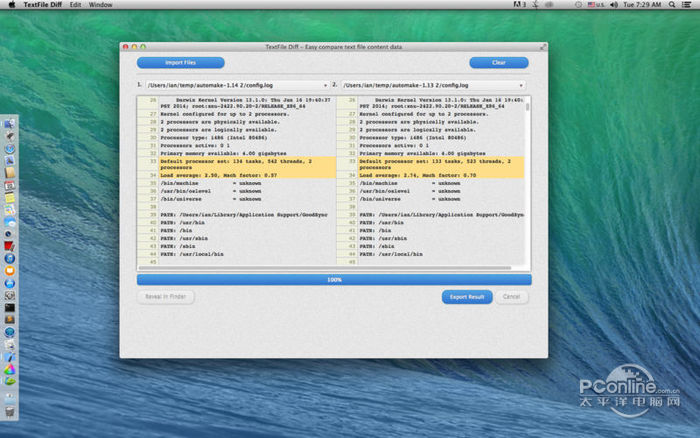The width and height of the screenshot is (700, 438).
Task: Open Trash at bottom of Dock
Action: [9, 412]
